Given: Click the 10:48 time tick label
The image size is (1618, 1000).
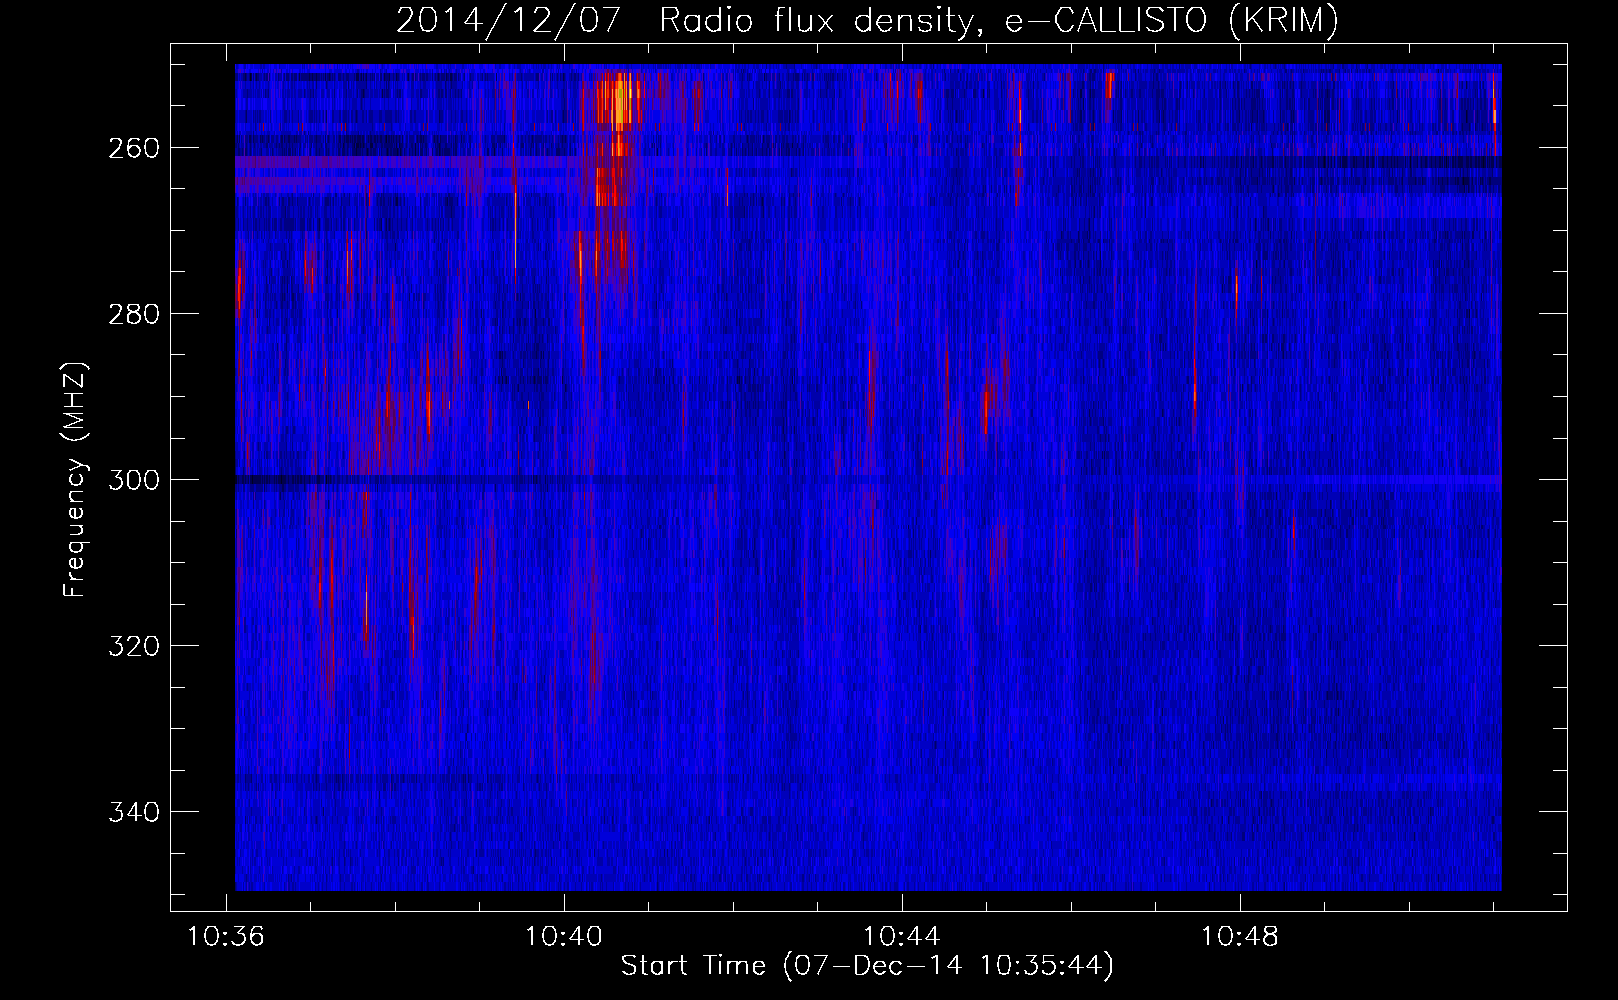Looking at the screenshot, I should click(x=1240, y=937).
